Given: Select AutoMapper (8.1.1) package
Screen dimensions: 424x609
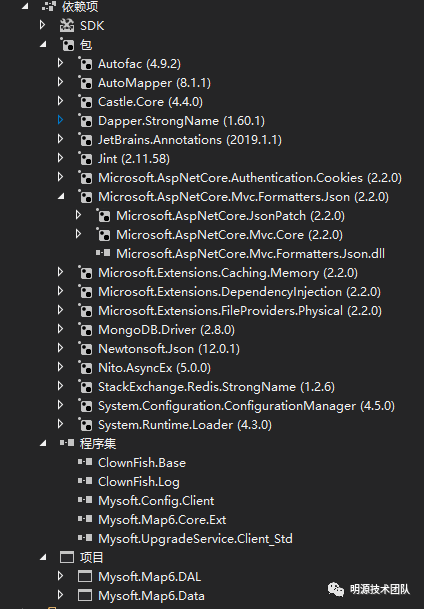Looking at the screenshot, I should click(x=155, y=83).
